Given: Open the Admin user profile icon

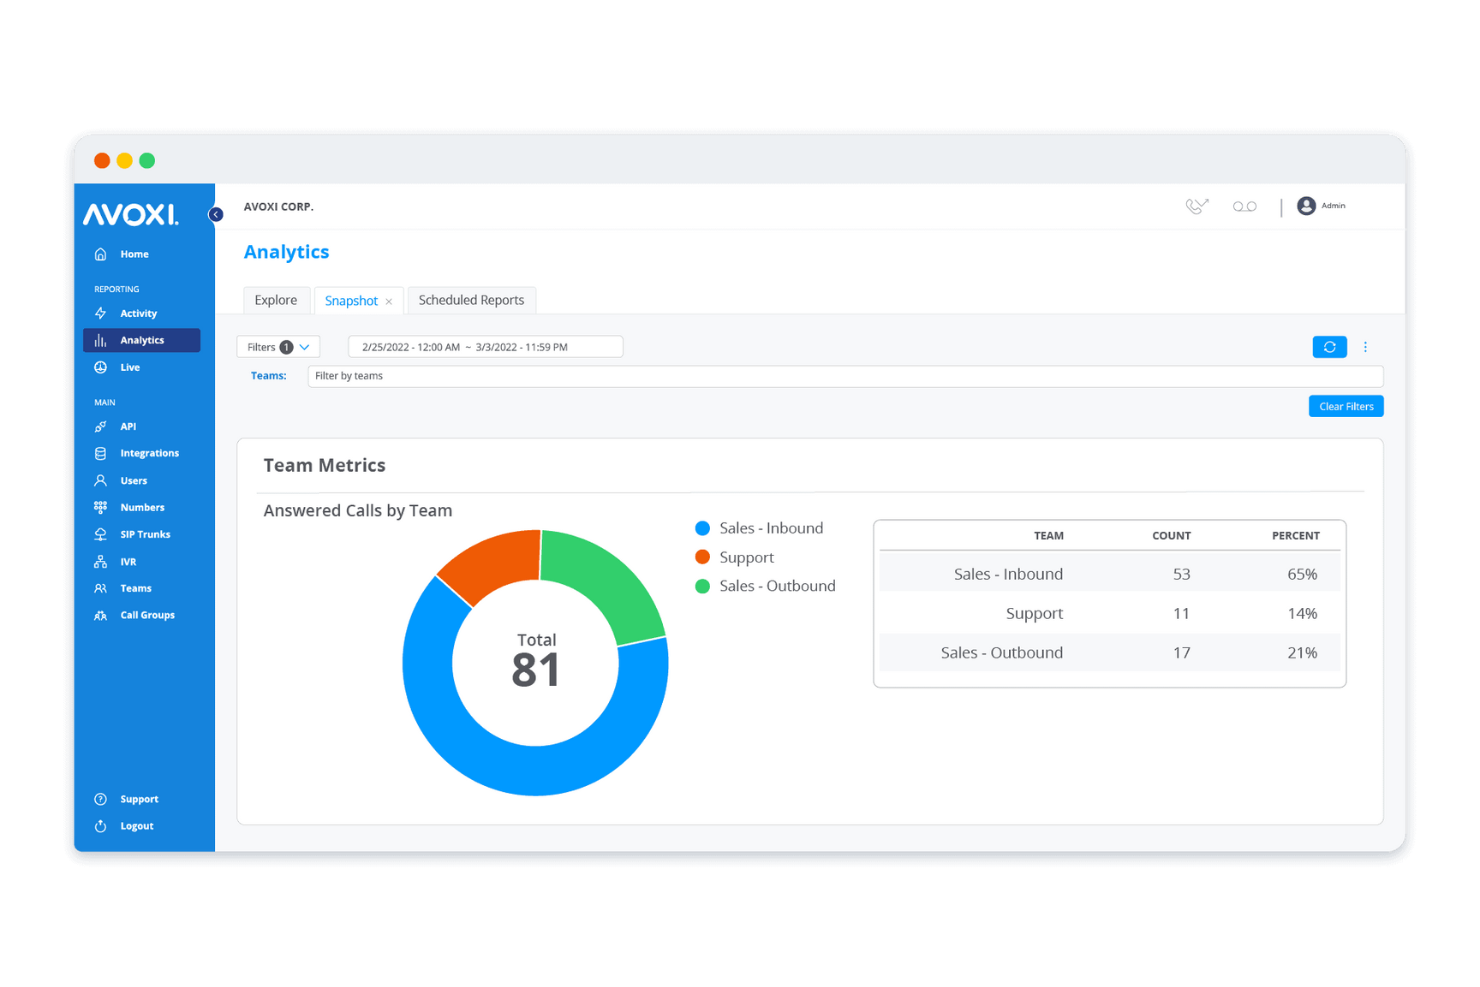Looking at the screenshot, I should pyautogui.click(x=1306, y=206).
